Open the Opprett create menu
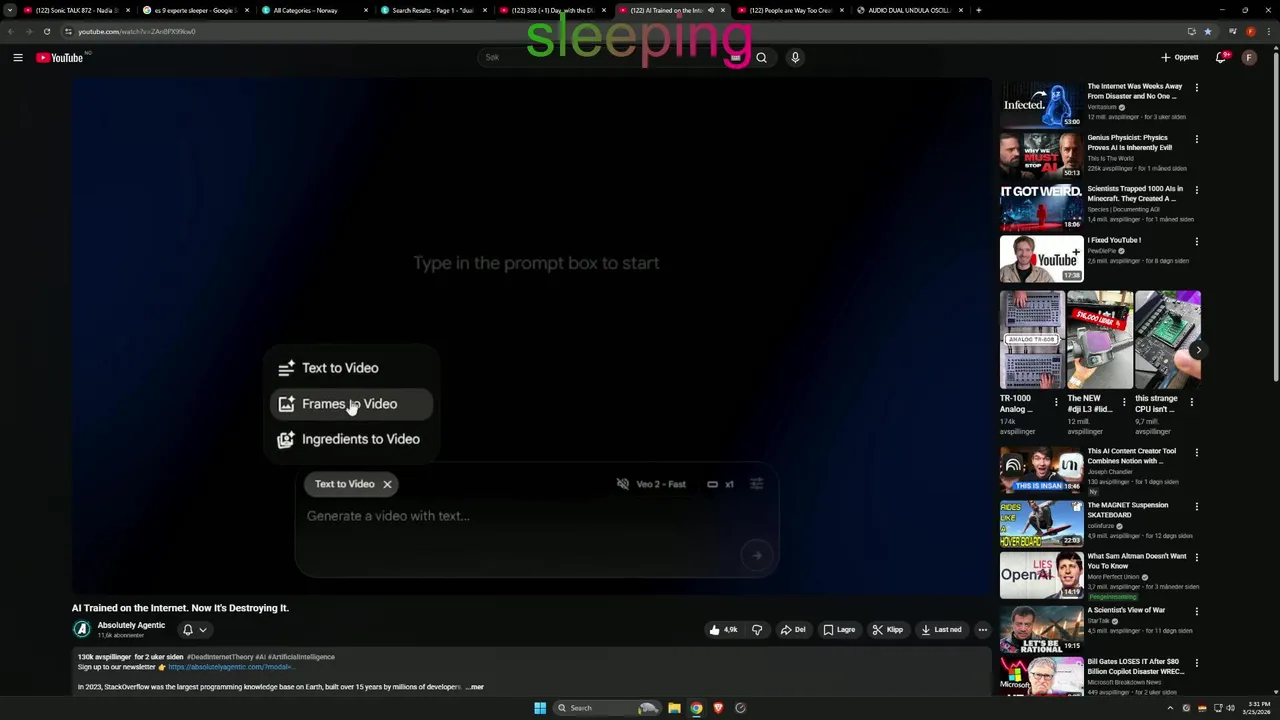Viewport: 1280px width, 720px height. point(1180,58)
